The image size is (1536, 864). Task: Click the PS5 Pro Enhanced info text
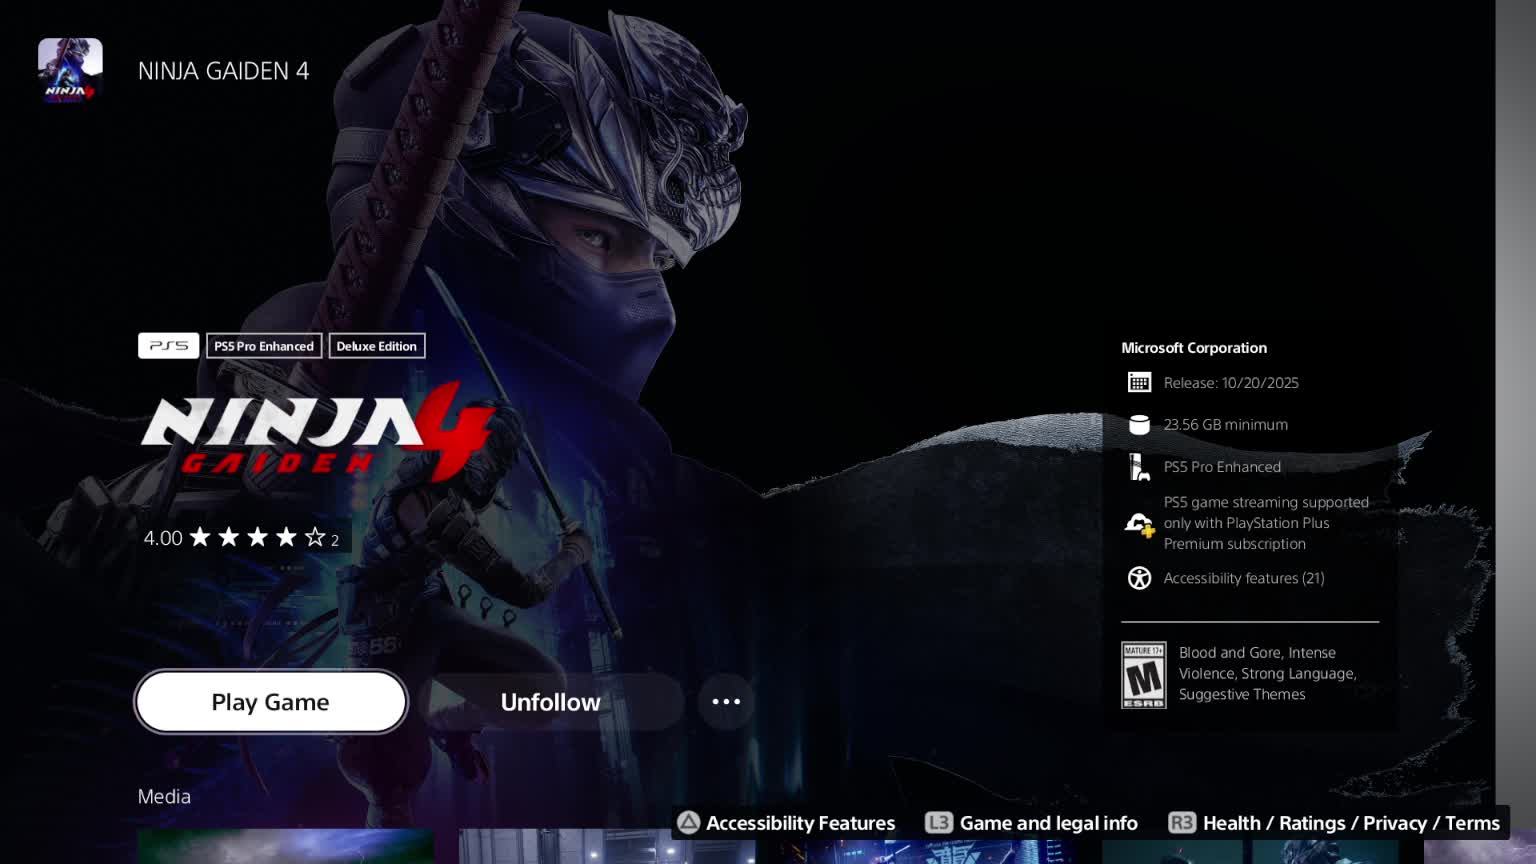(1222, 467)
